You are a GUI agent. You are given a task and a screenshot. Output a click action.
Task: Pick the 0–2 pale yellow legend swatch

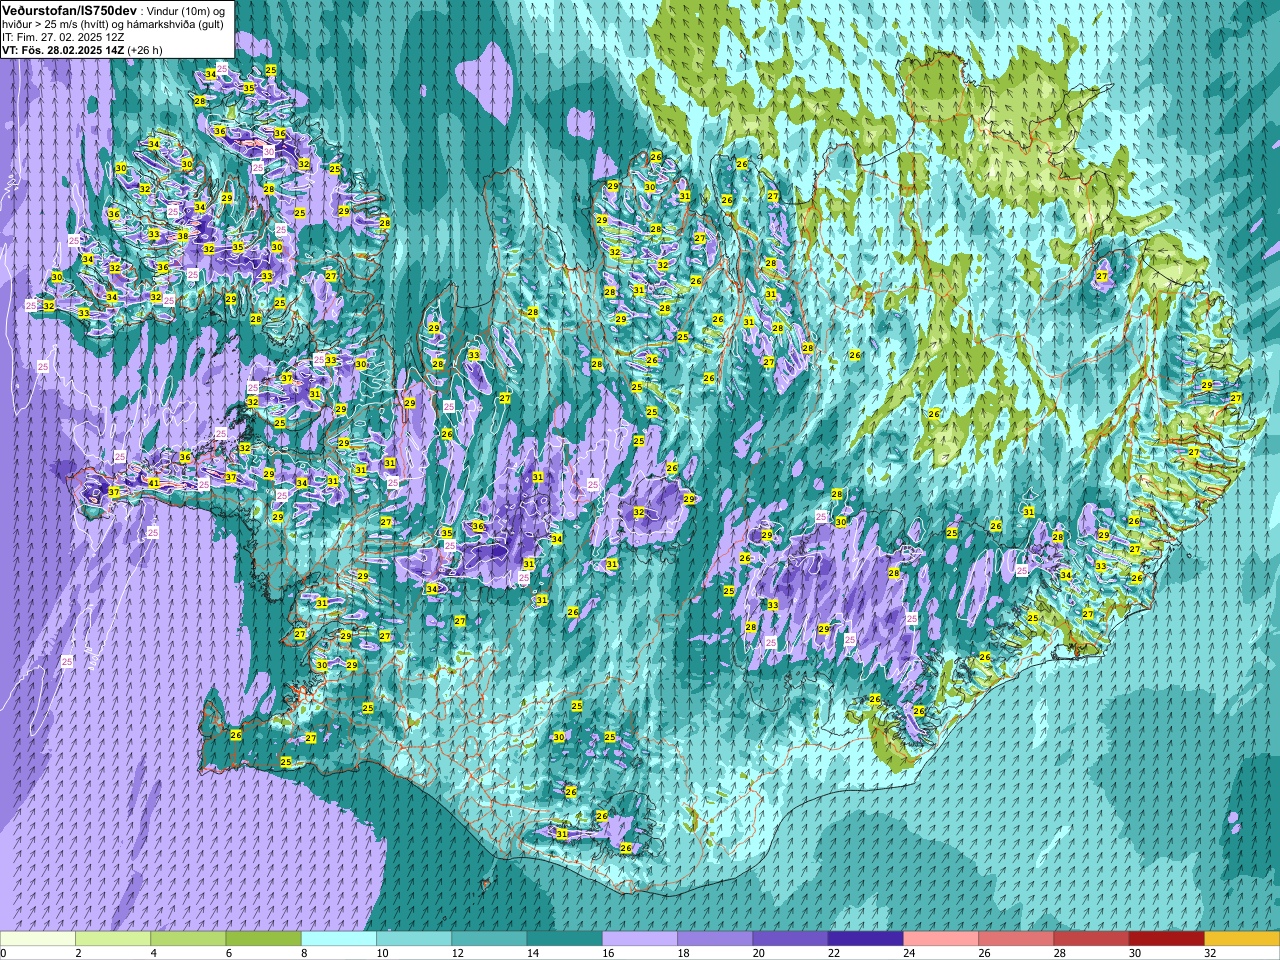38,939
